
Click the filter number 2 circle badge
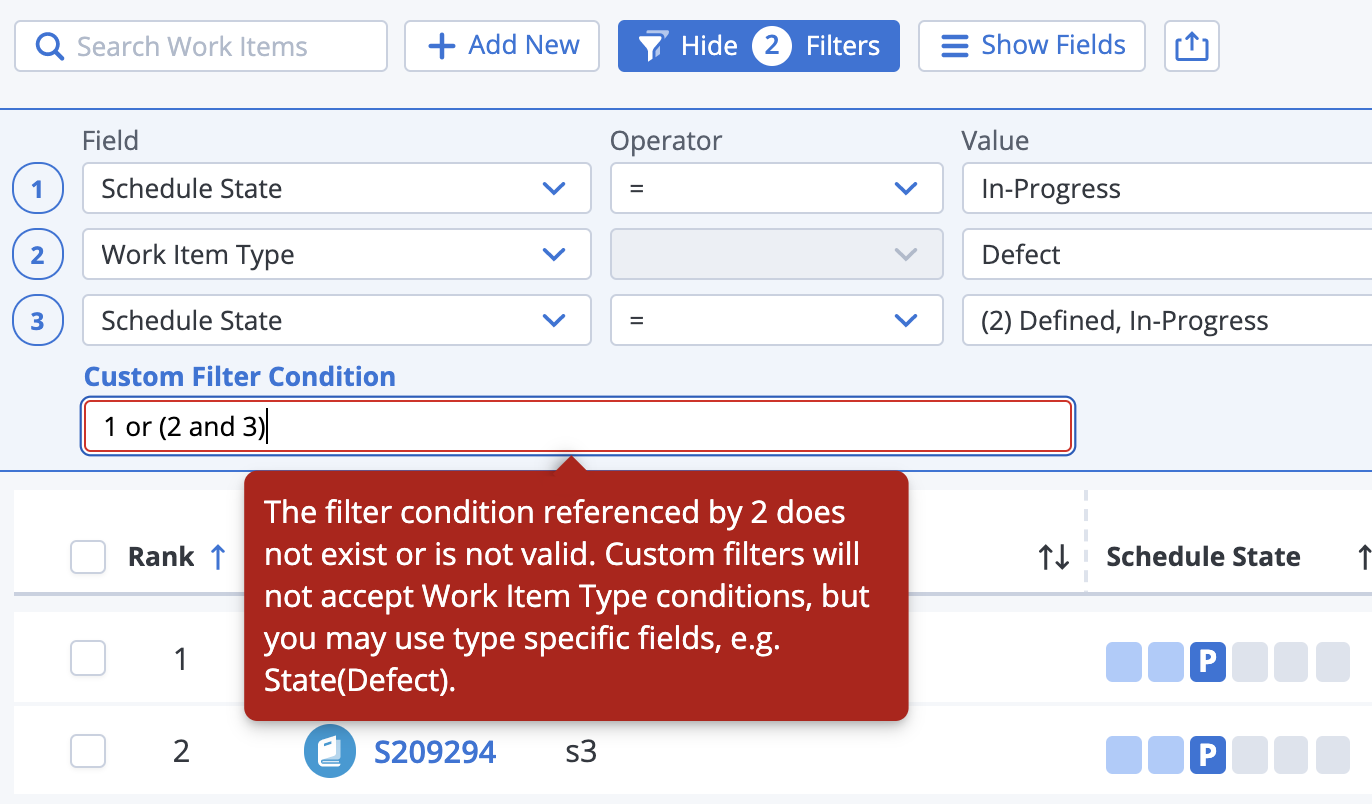click(38, 255)
